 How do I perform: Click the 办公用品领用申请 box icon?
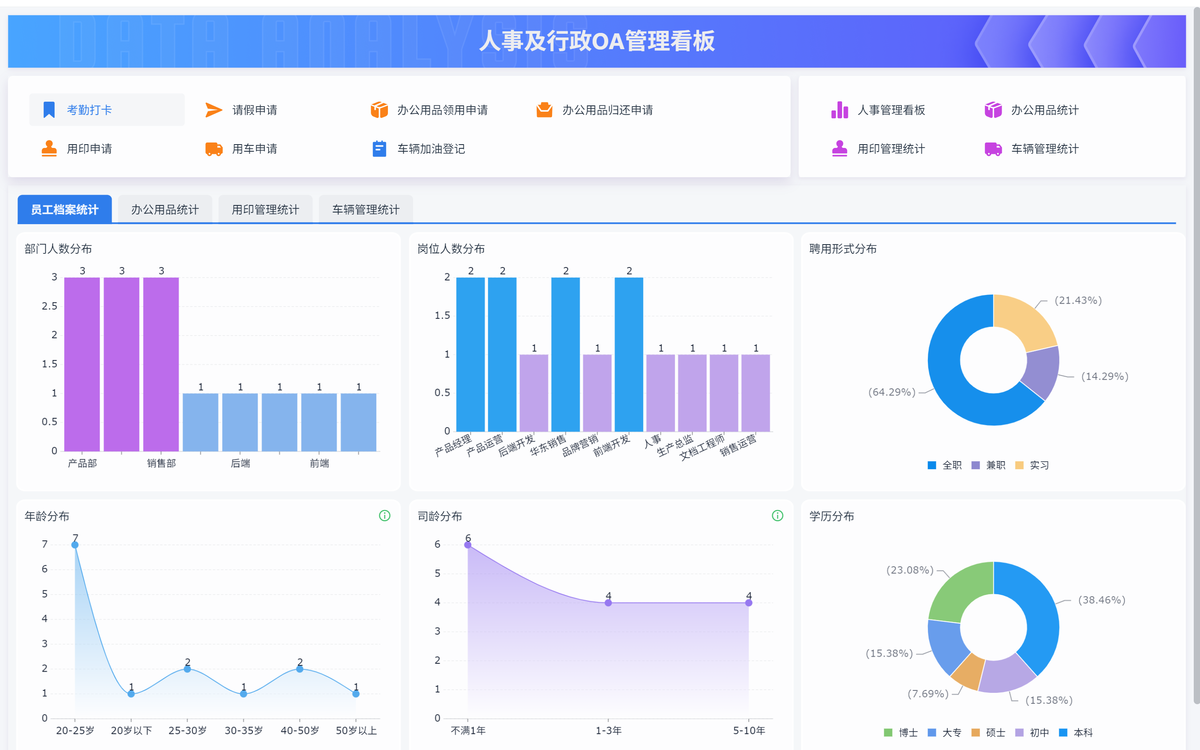tap(379, 110)
